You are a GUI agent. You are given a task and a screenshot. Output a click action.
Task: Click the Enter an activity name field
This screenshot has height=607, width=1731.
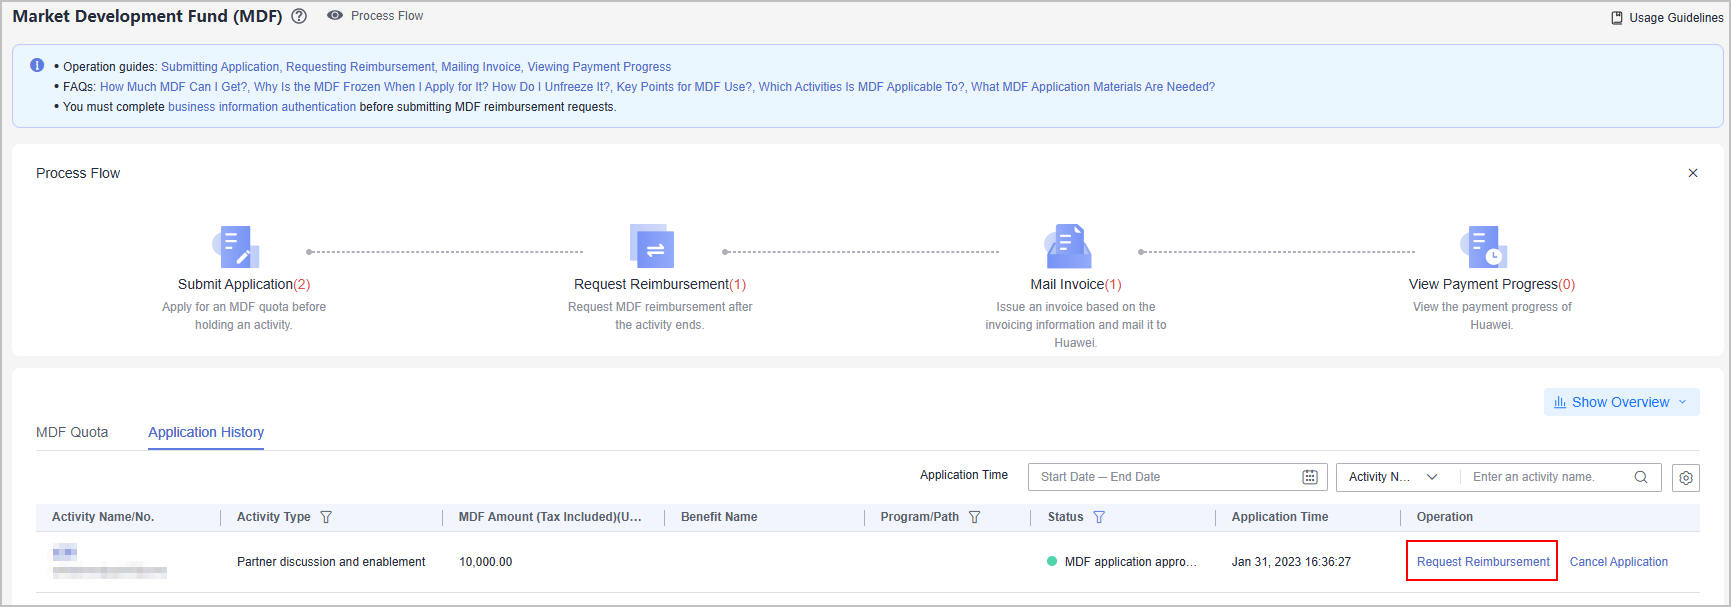click(1545, 477)
